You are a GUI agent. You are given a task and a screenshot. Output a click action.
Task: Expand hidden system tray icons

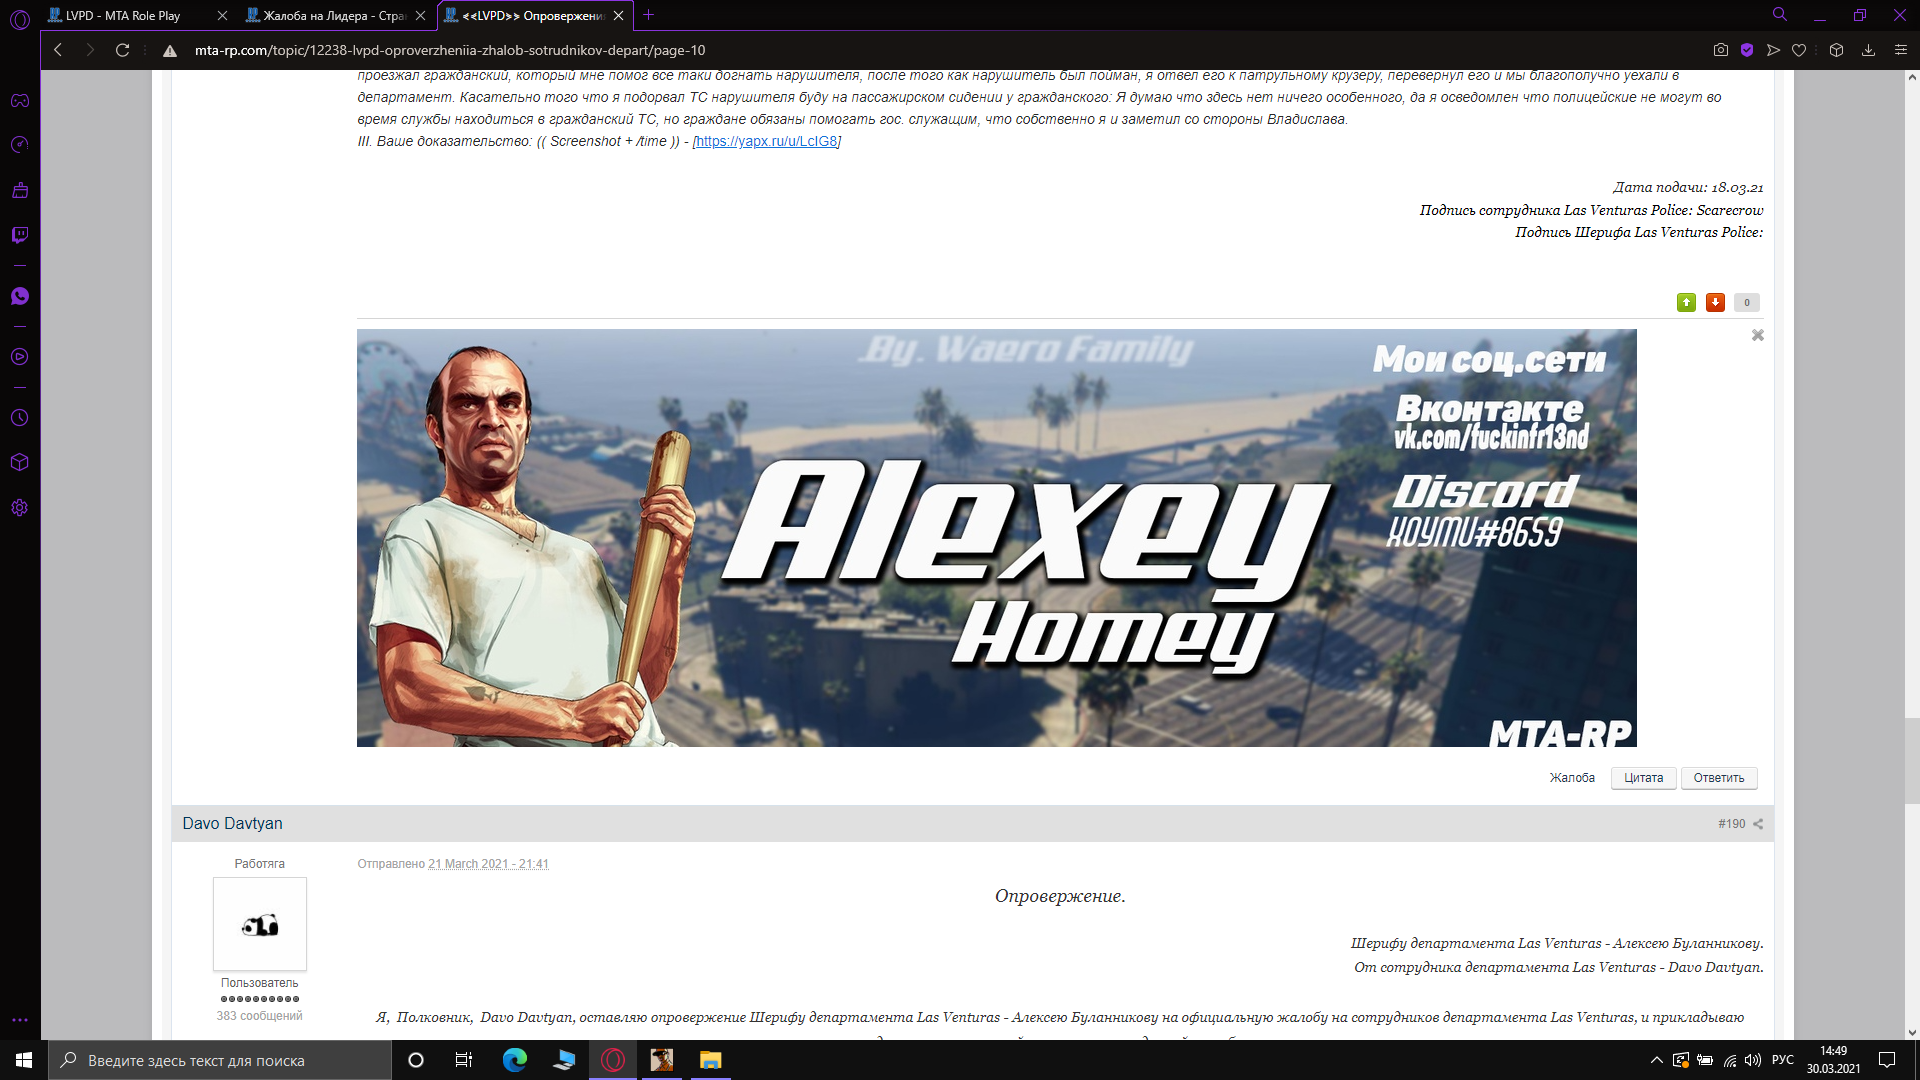(x=1656, y=1060)
